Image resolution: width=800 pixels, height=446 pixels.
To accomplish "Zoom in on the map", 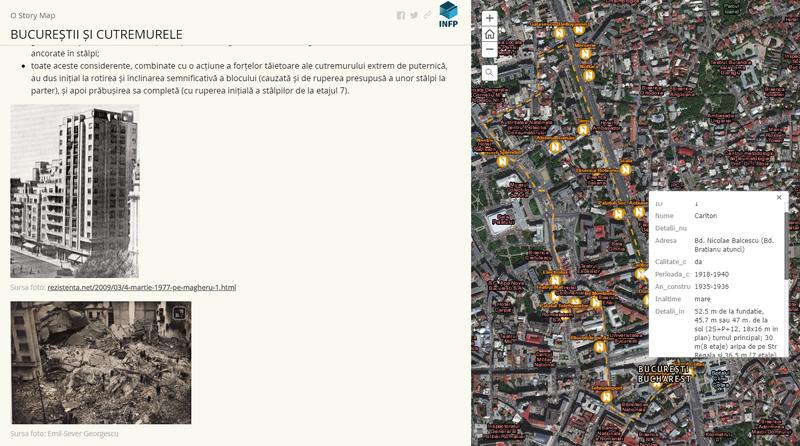I will tap(489, 18).
